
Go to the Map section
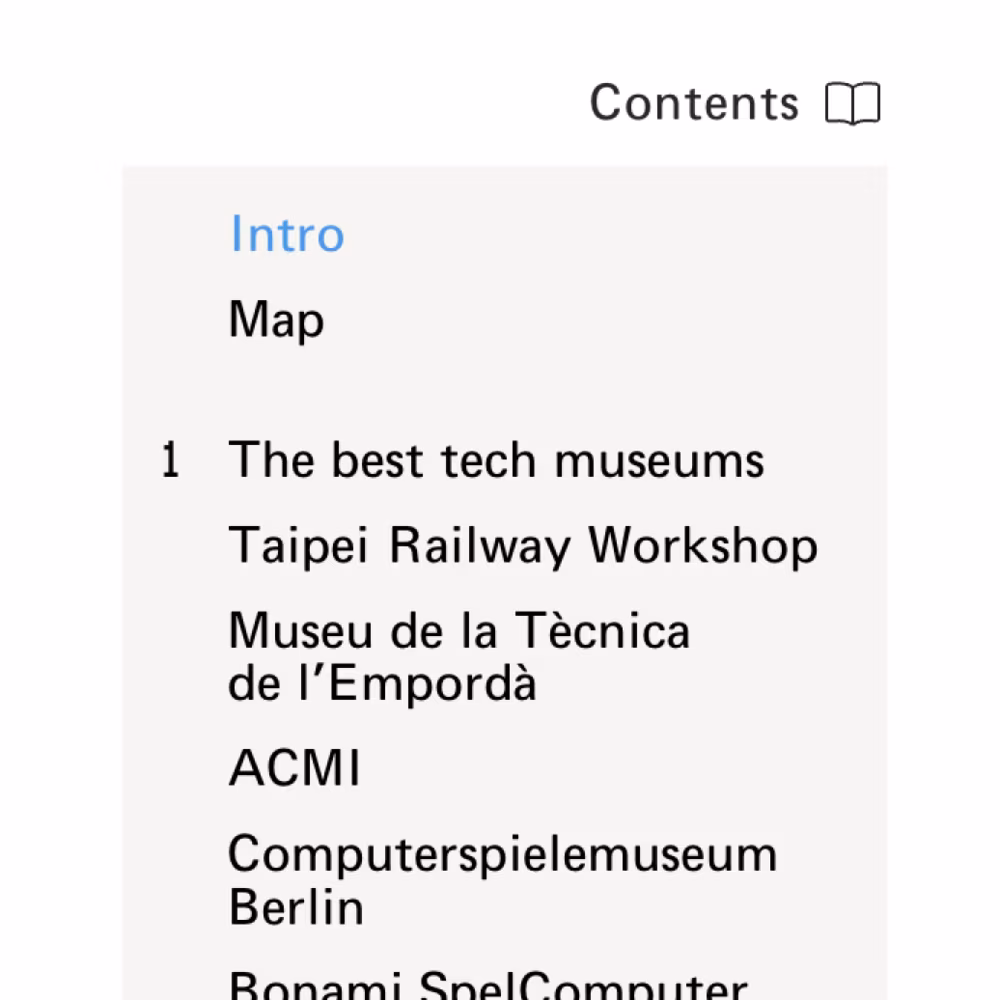tap(276, 321)
